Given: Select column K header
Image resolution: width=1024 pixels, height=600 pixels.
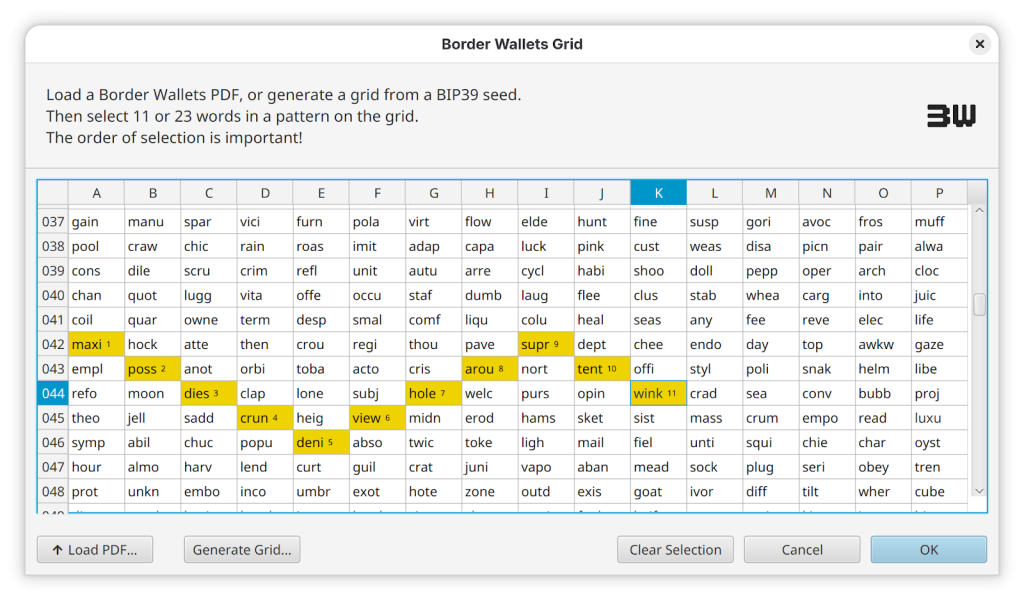Looking at the screenshot, I should (658, 193).
